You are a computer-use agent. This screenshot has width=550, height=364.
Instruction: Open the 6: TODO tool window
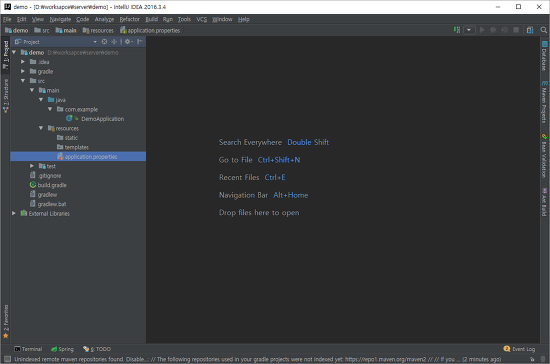point(97,349)
